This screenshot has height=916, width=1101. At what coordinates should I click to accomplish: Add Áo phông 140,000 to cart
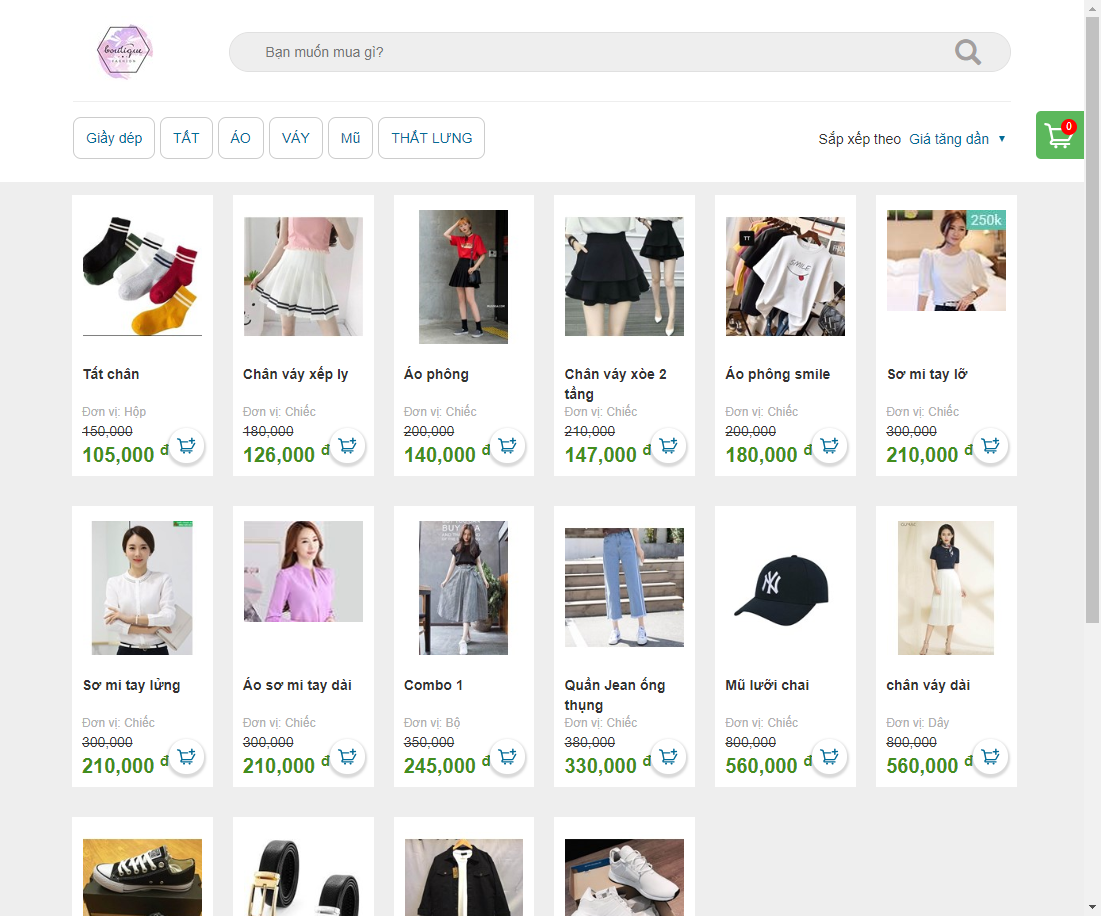[x=508, y=446]
